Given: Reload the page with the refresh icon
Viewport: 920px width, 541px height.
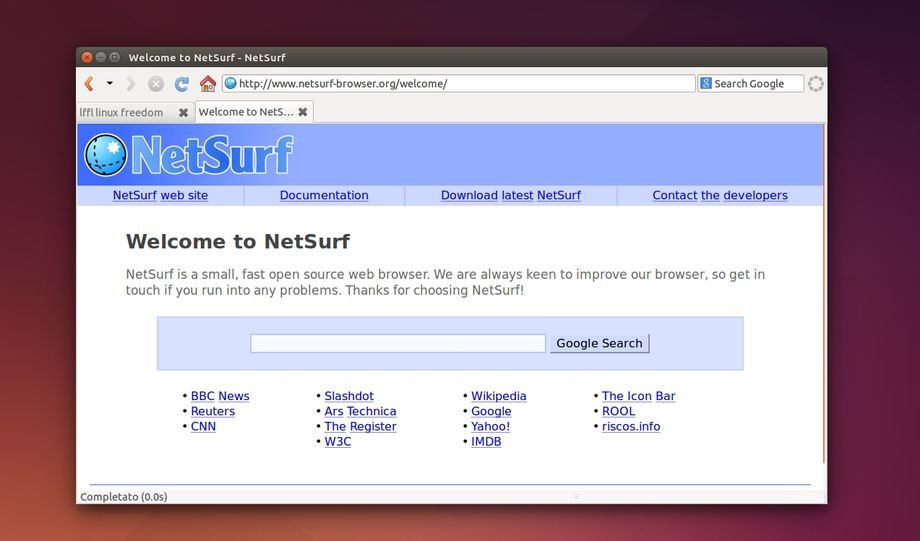Looking at the screenshot, I should [182, 84].
